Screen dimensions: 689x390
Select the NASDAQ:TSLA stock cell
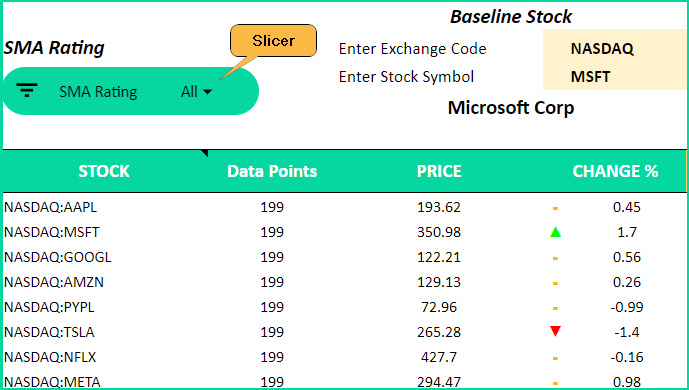49,332
